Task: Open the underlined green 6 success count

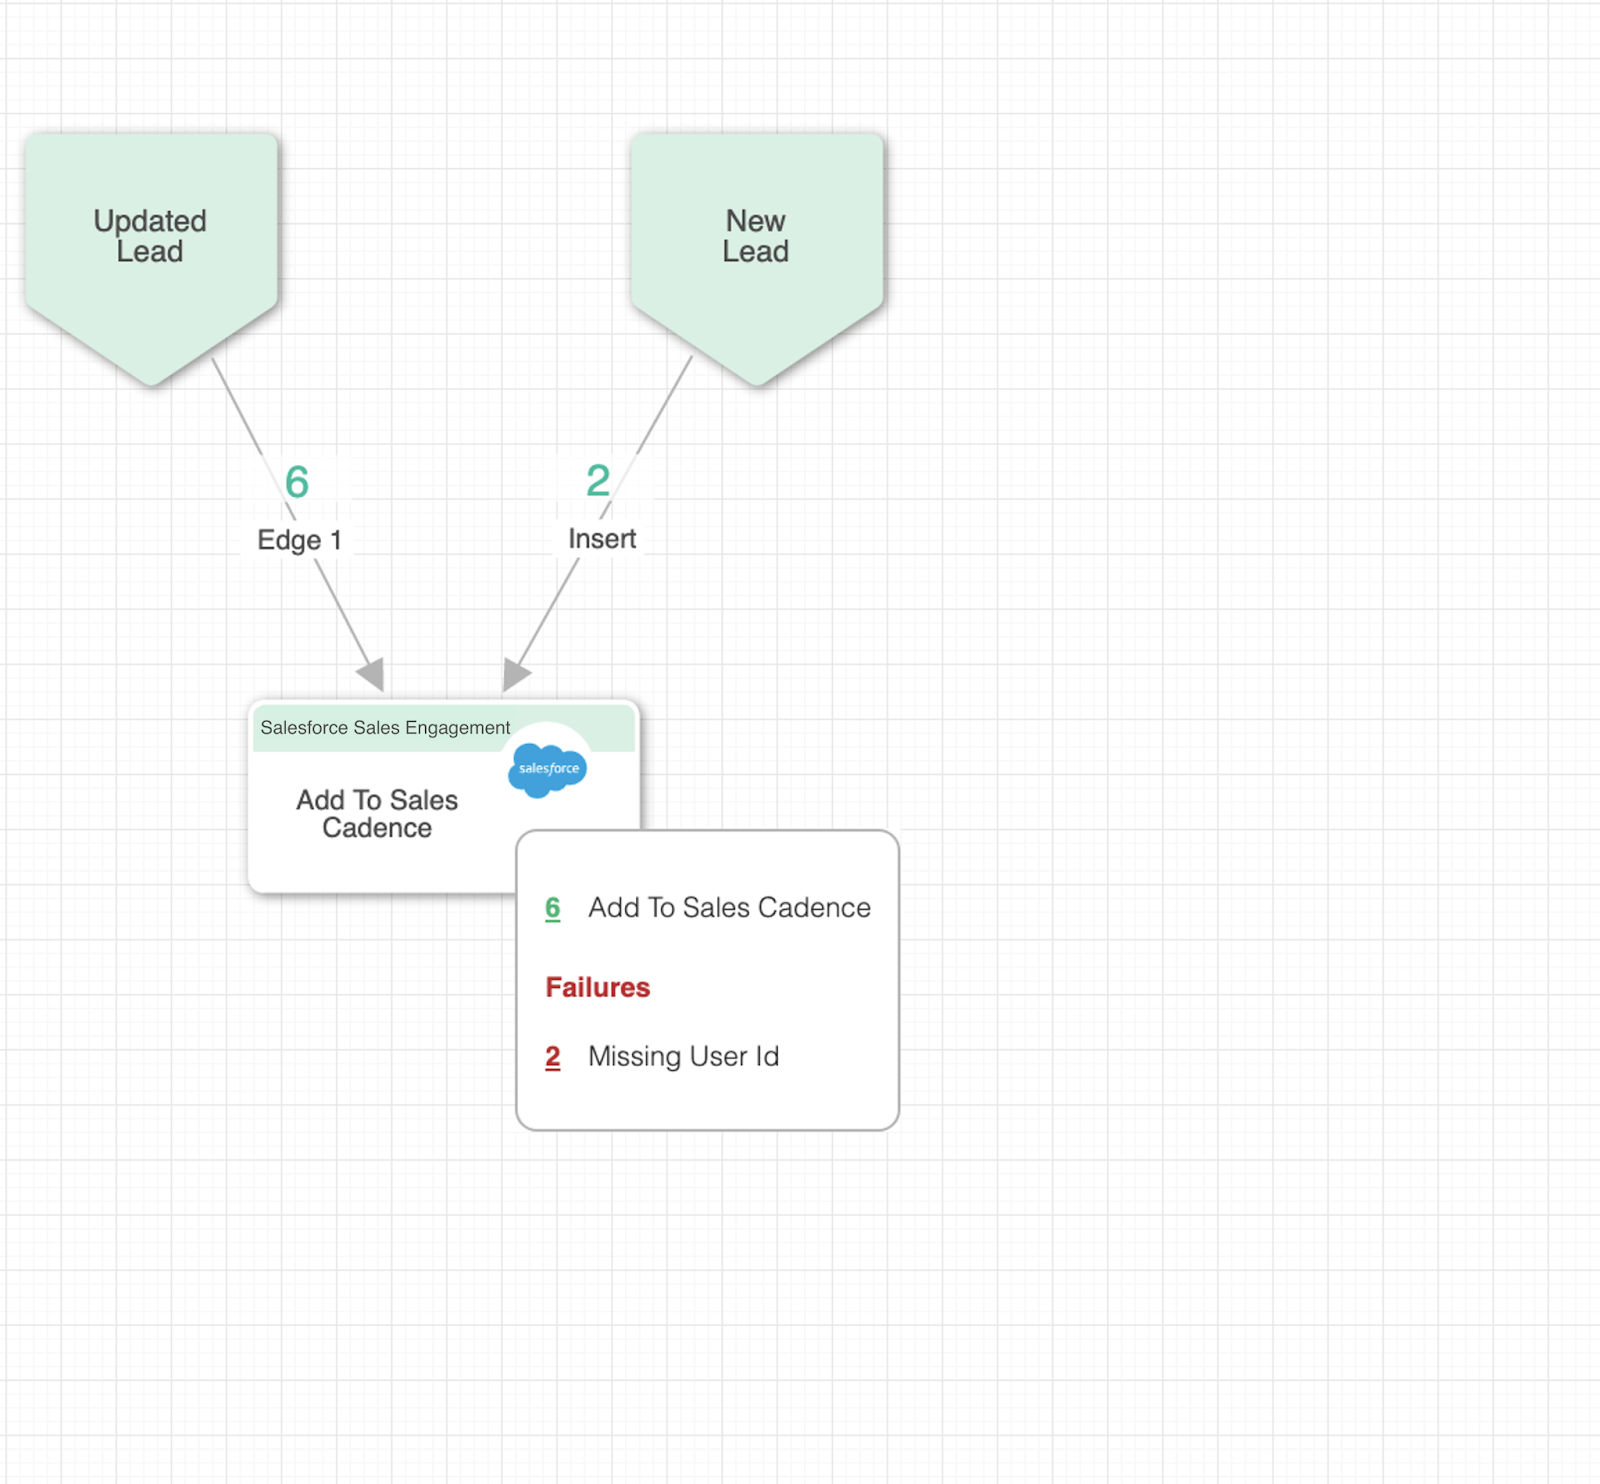Action: point(553,908)
